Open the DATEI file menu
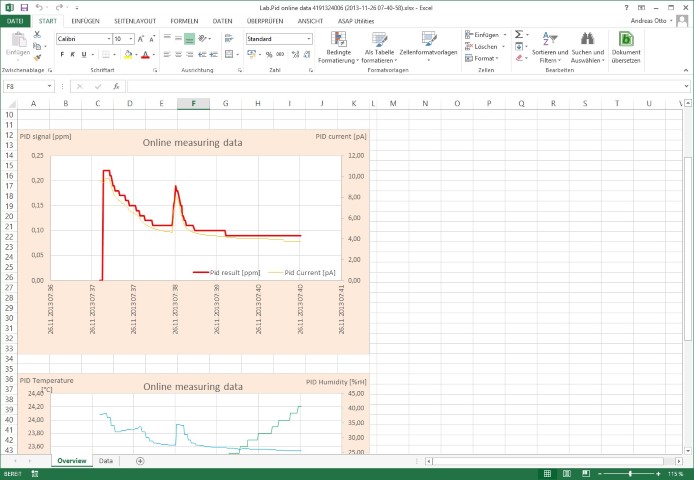Viewport: 694px width, 480px height. (x=16, y=20)
